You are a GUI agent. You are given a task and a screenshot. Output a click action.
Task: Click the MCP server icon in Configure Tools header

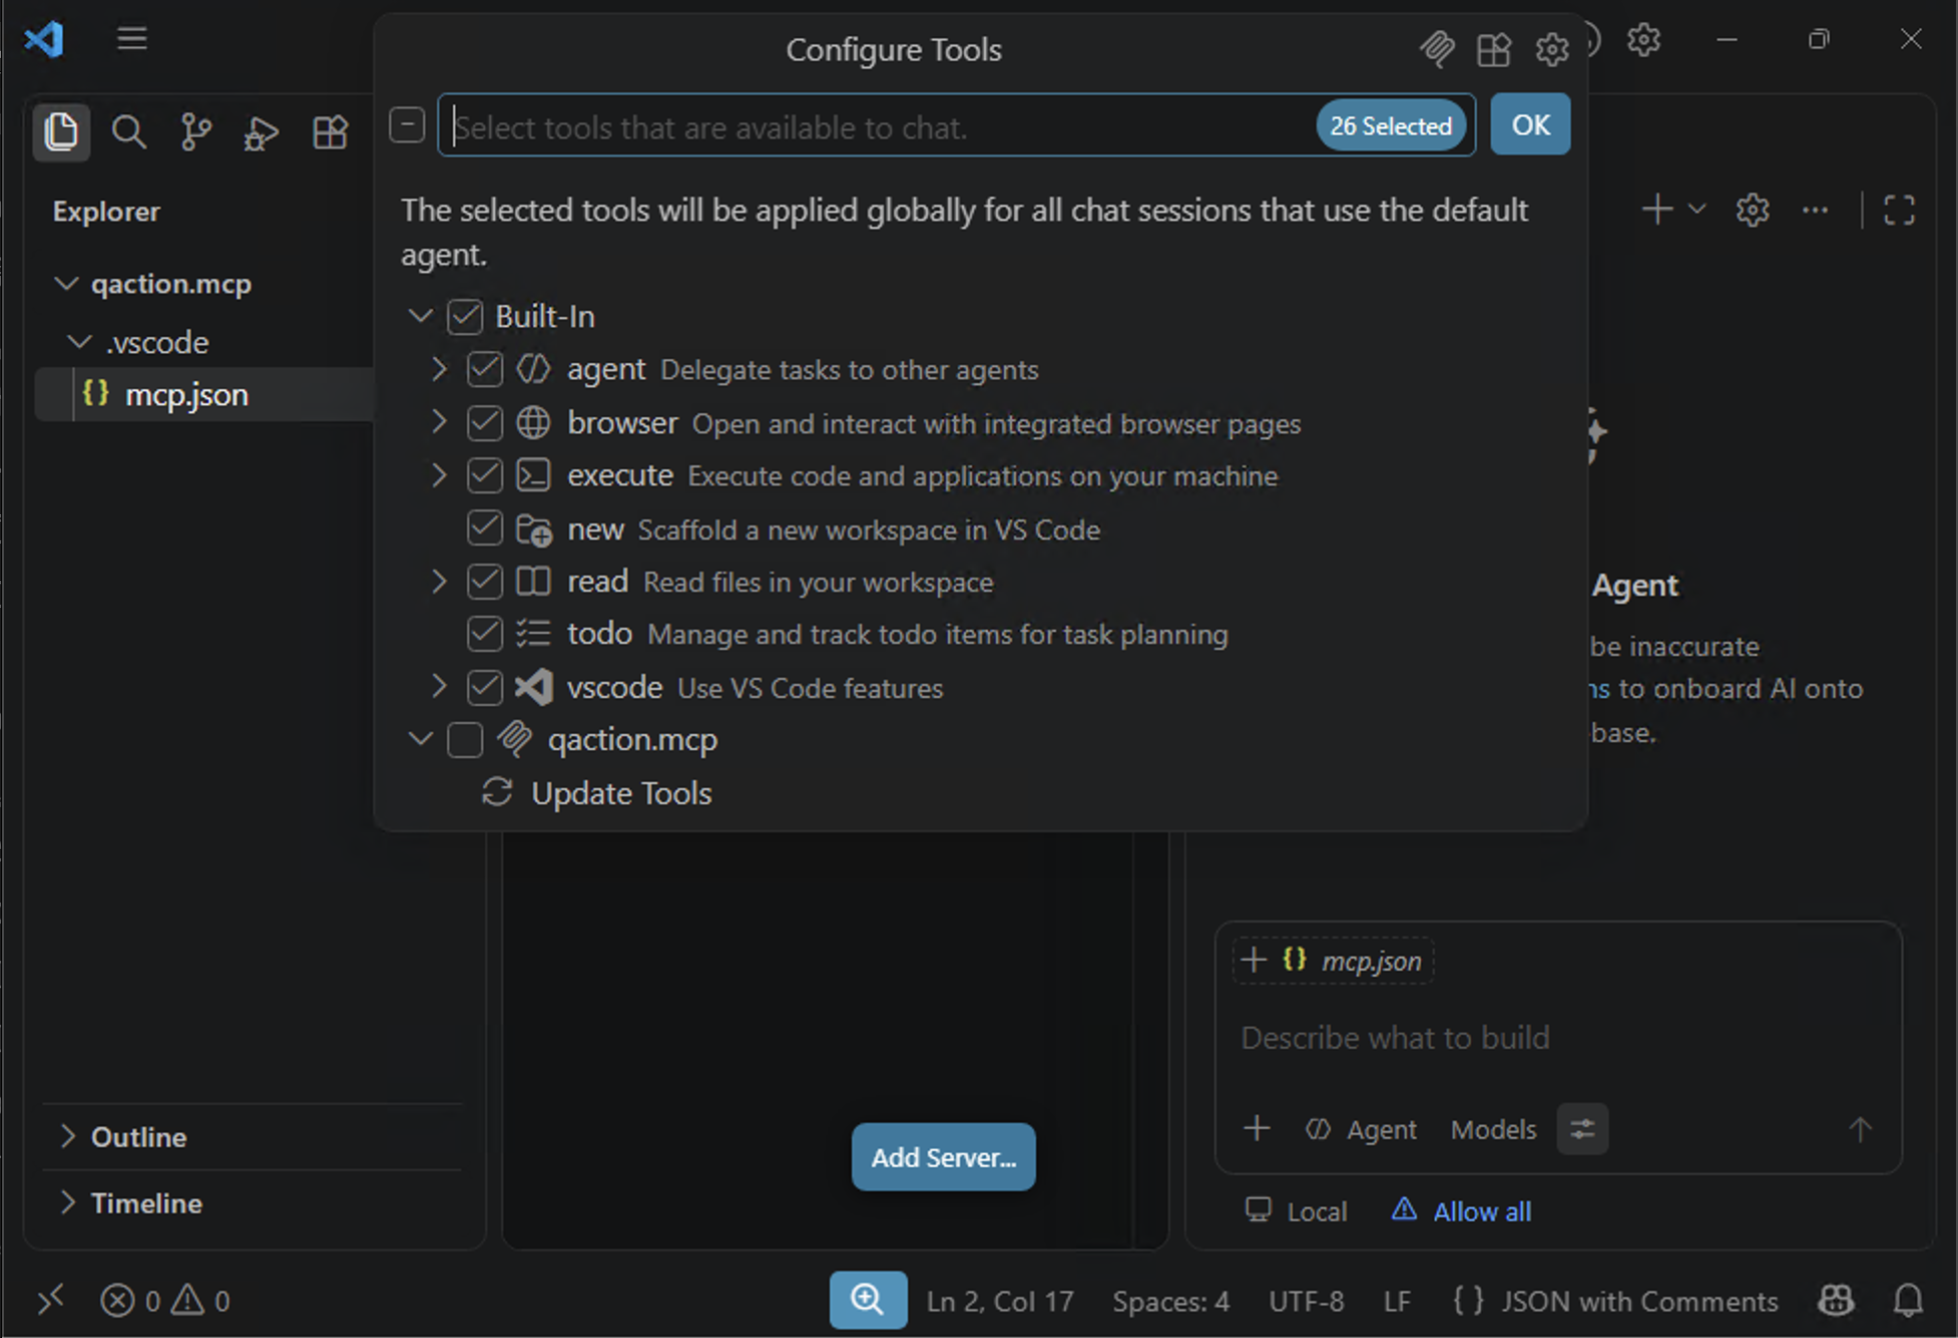[1436, 49]
